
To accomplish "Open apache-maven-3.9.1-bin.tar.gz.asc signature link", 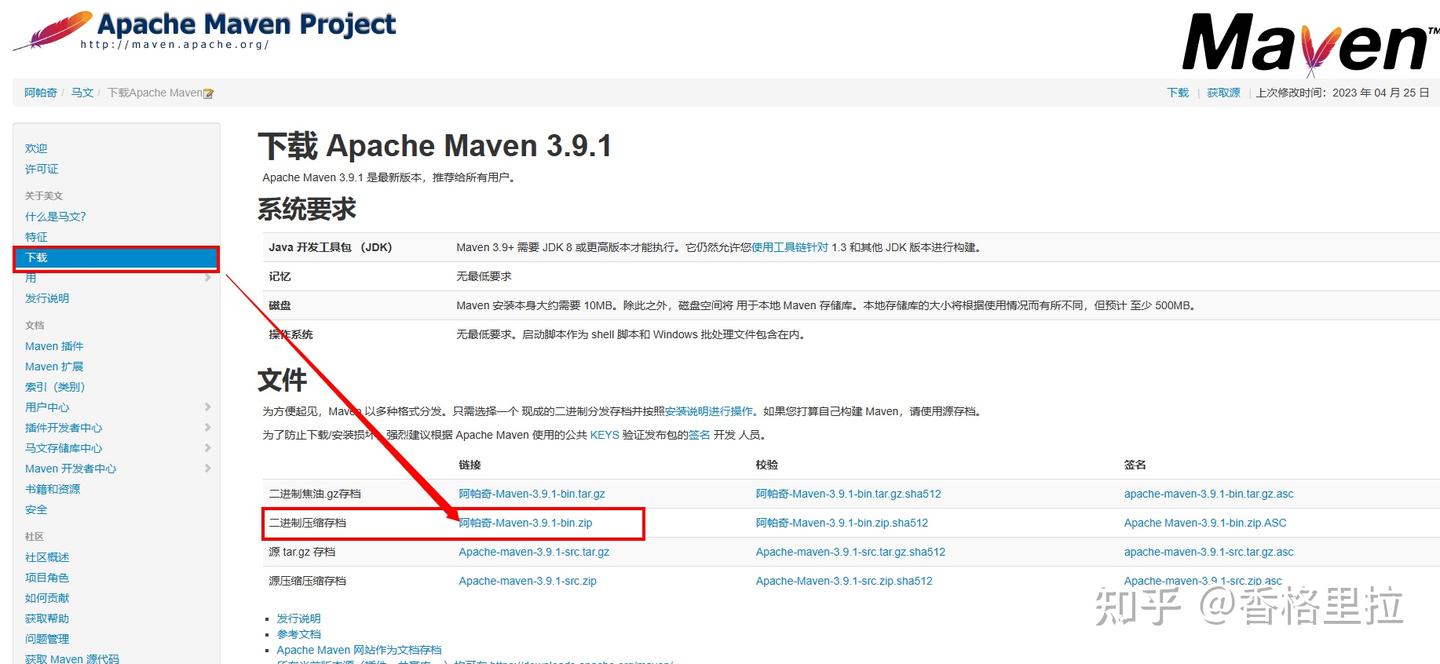I will tap(1209, 494).
